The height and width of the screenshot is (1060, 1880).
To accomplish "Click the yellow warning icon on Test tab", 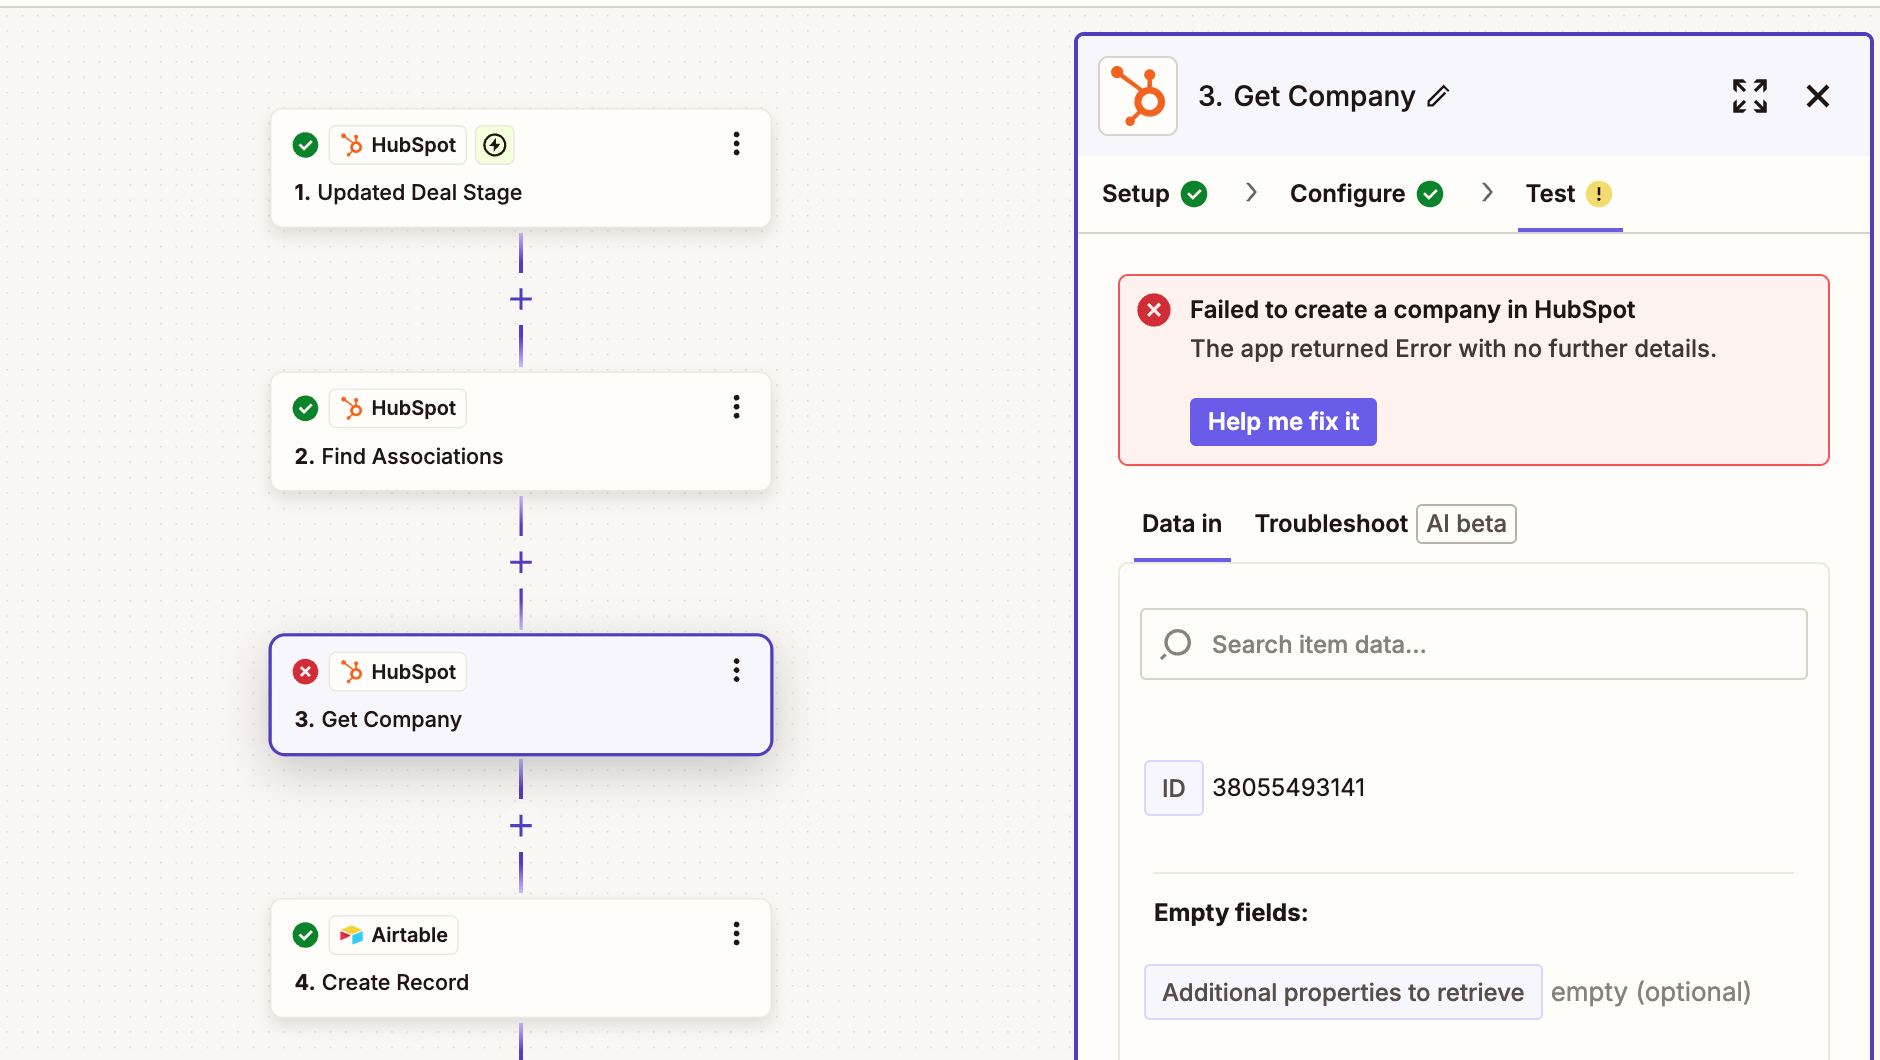I will click(1599, 194).
